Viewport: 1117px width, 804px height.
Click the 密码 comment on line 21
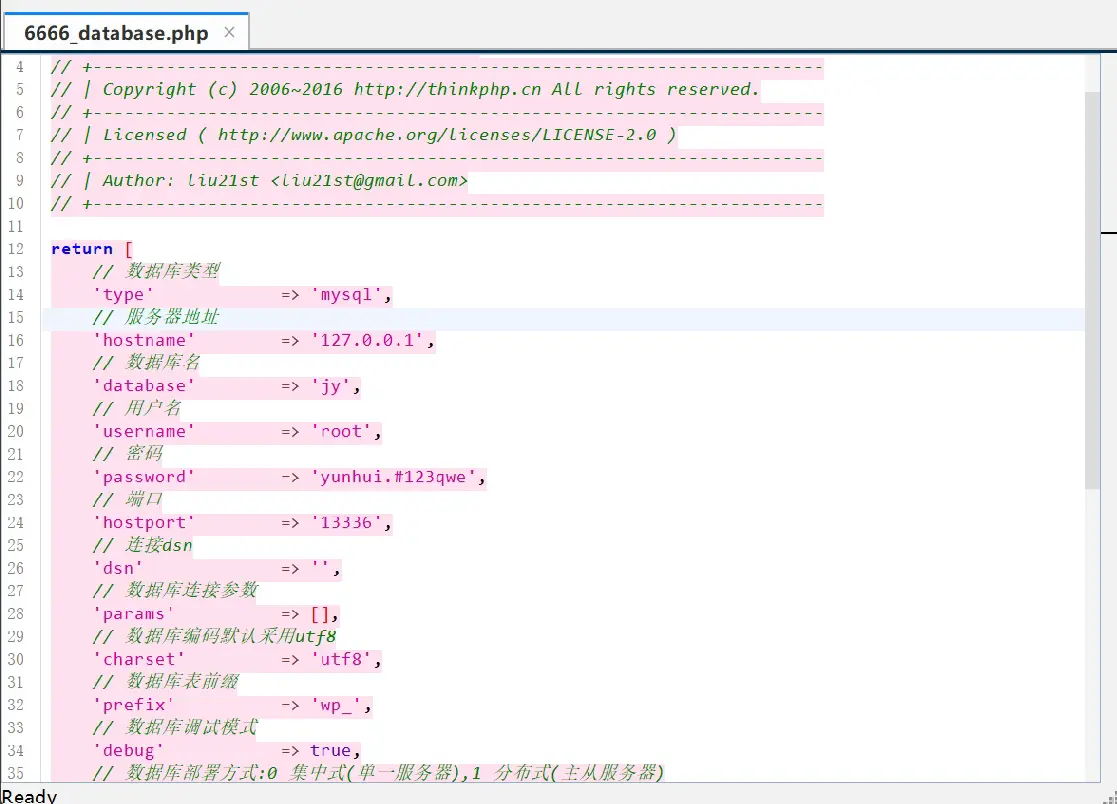pos(128,454)
